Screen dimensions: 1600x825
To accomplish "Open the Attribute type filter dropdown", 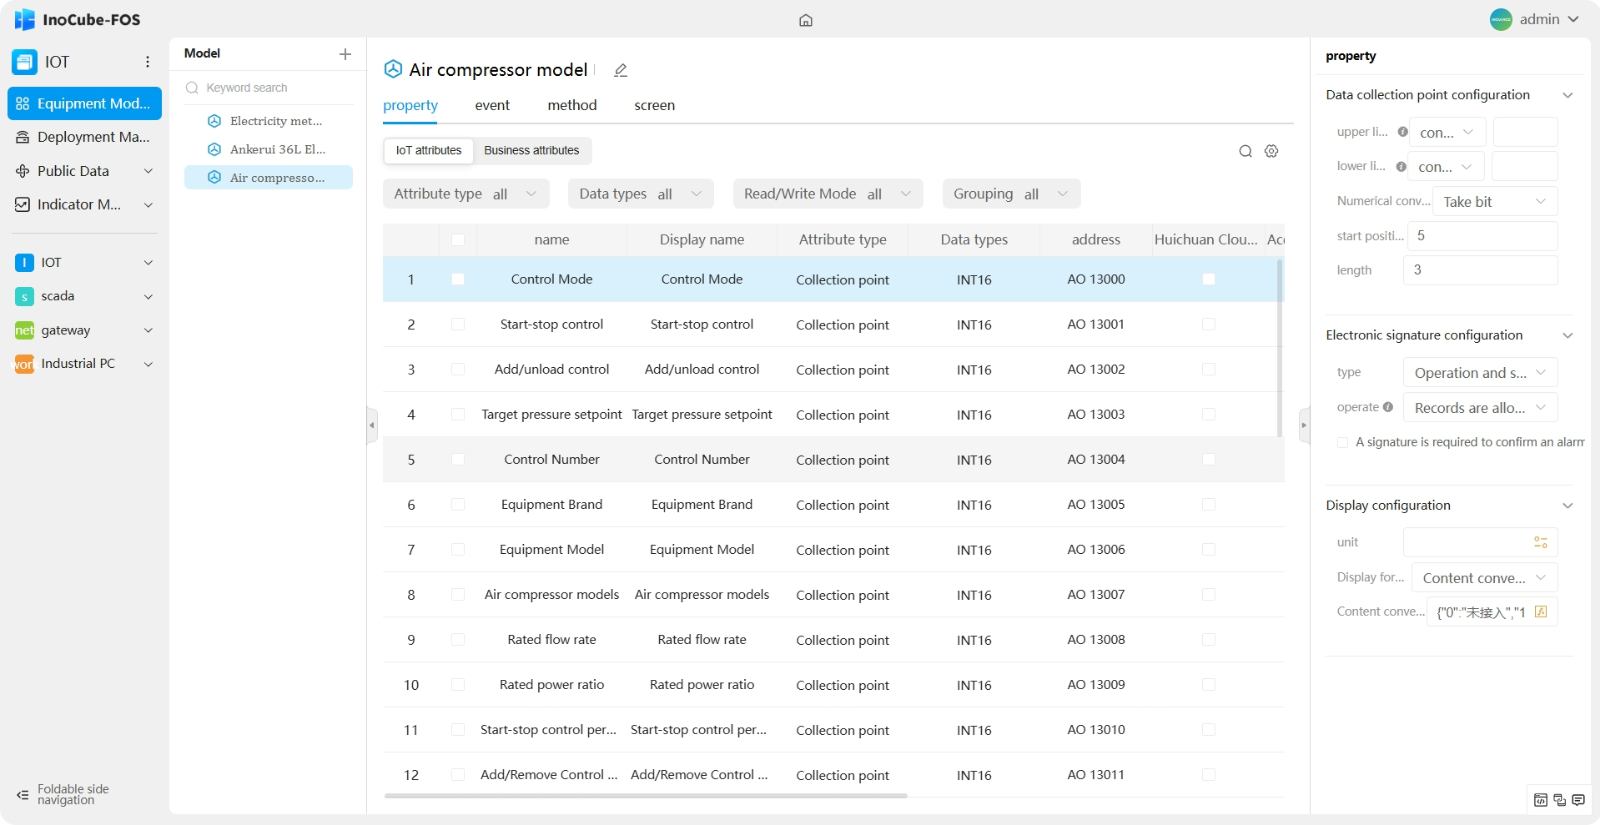I will [x=466, y=194].
